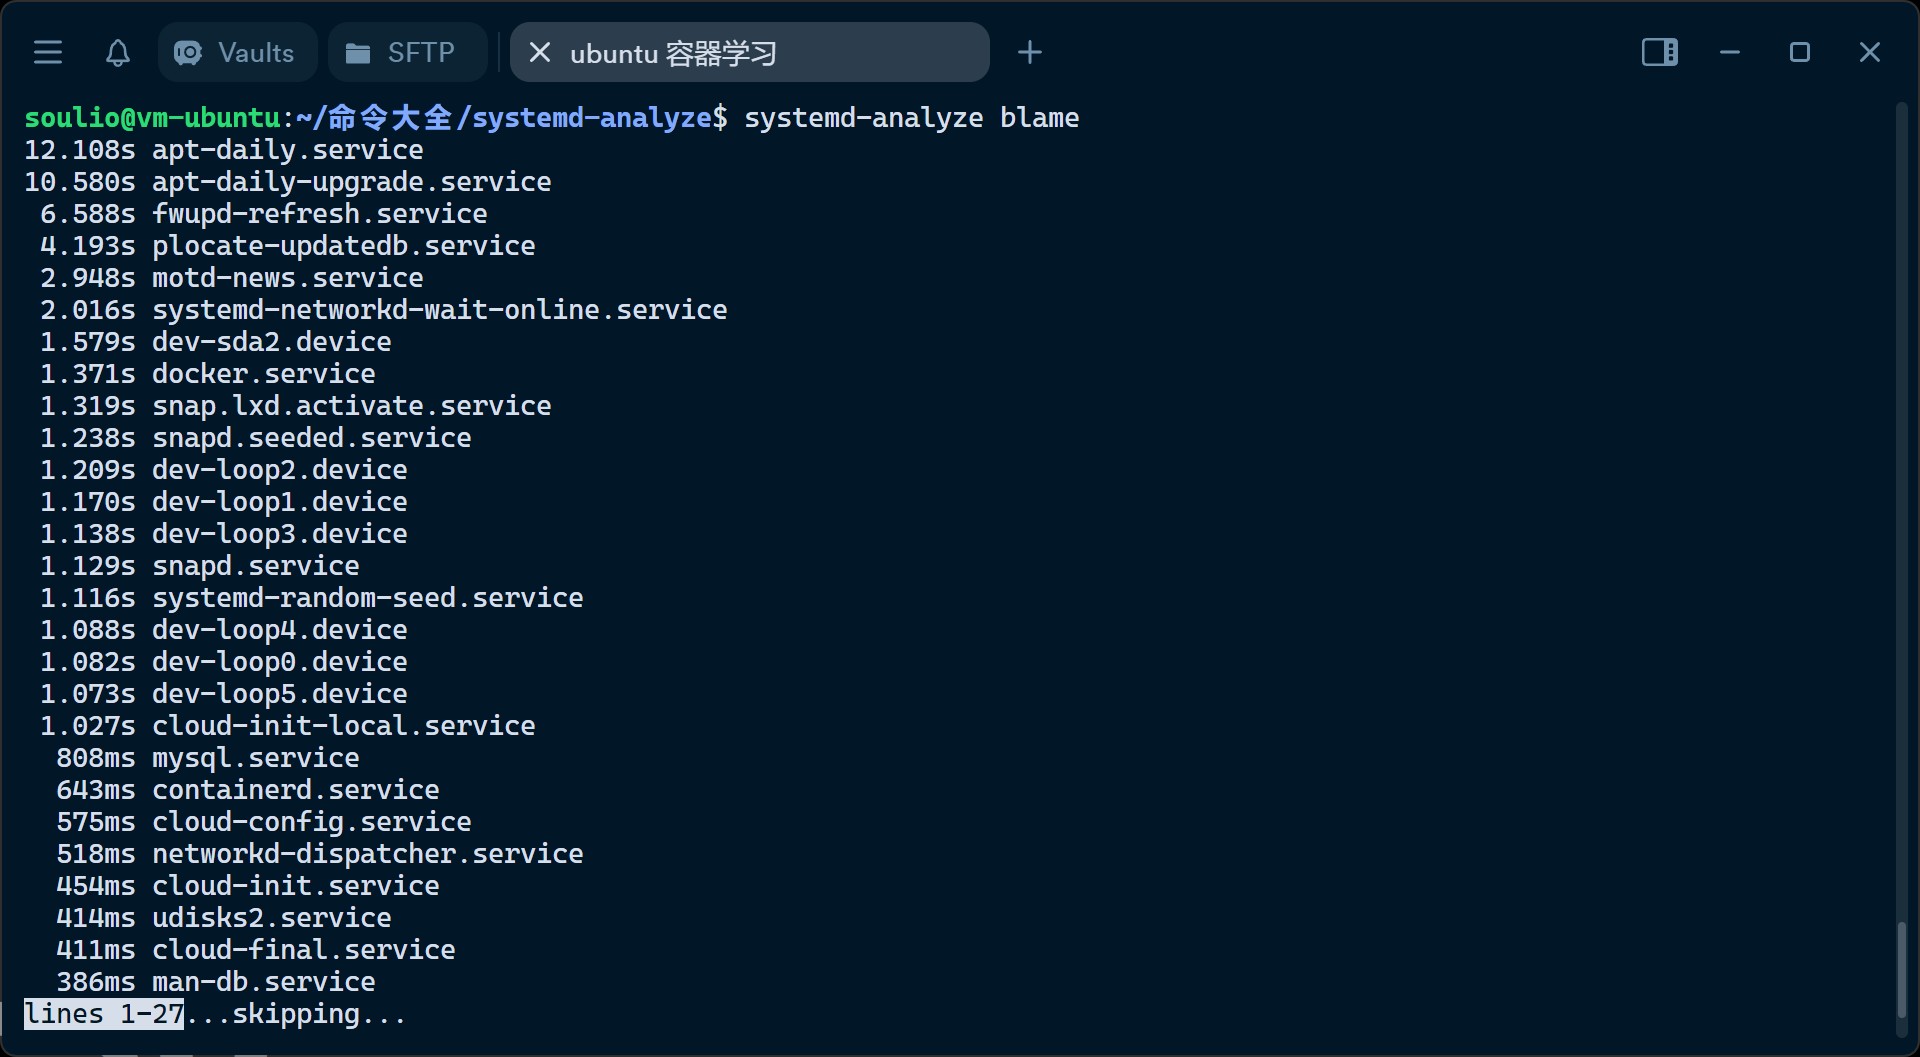Viewport: 1920px width, 1057px height.
Task: Click the dev-loop1.device line
Action: coord(224,502)
